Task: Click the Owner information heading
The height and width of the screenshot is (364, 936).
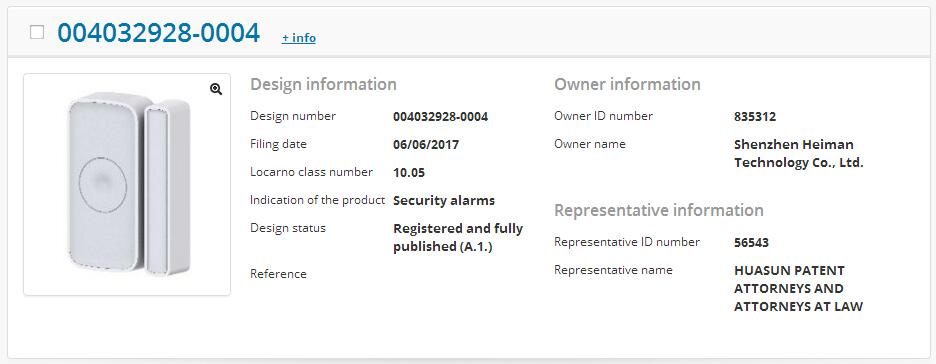Action: point(627,84)
